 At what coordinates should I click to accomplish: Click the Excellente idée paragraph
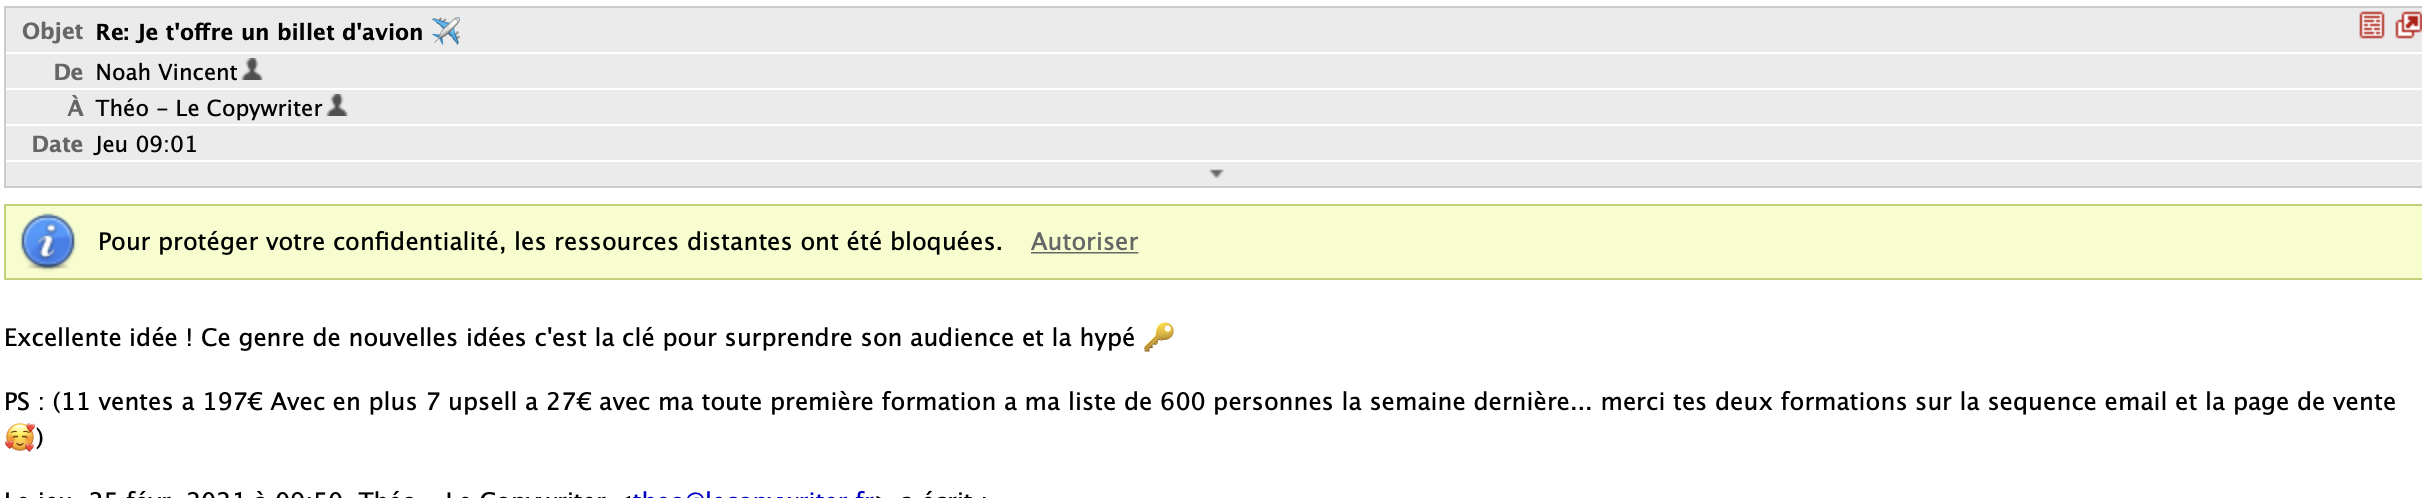pyautogui.click(x=589, y=338)
